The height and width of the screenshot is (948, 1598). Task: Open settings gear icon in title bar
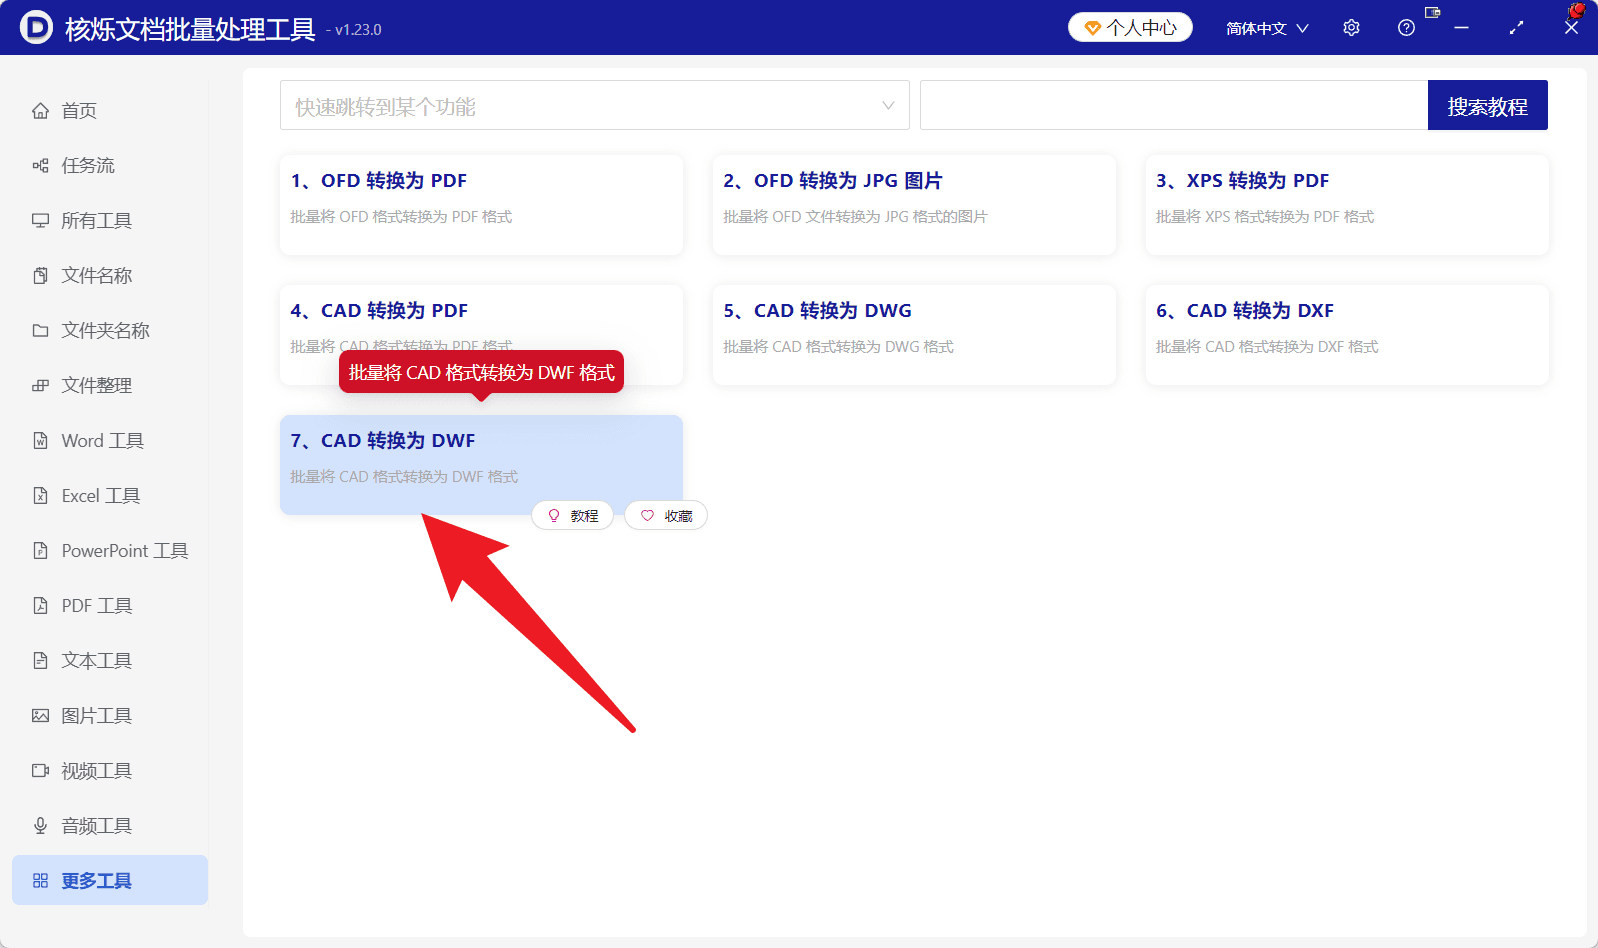[1351, 28]
